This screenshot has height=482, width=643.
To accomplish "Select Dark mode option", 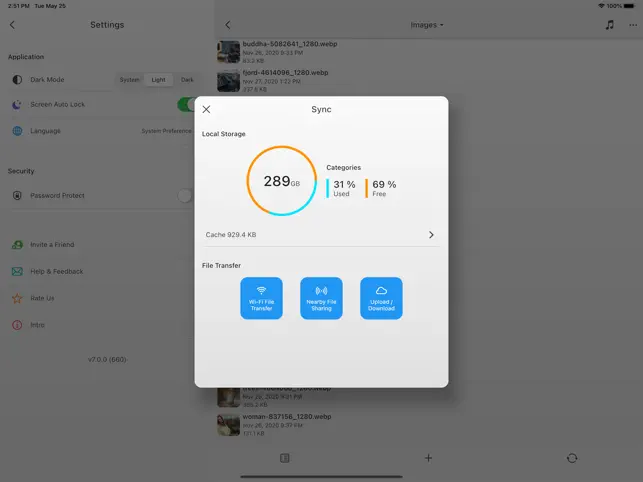I will point(187,80).
